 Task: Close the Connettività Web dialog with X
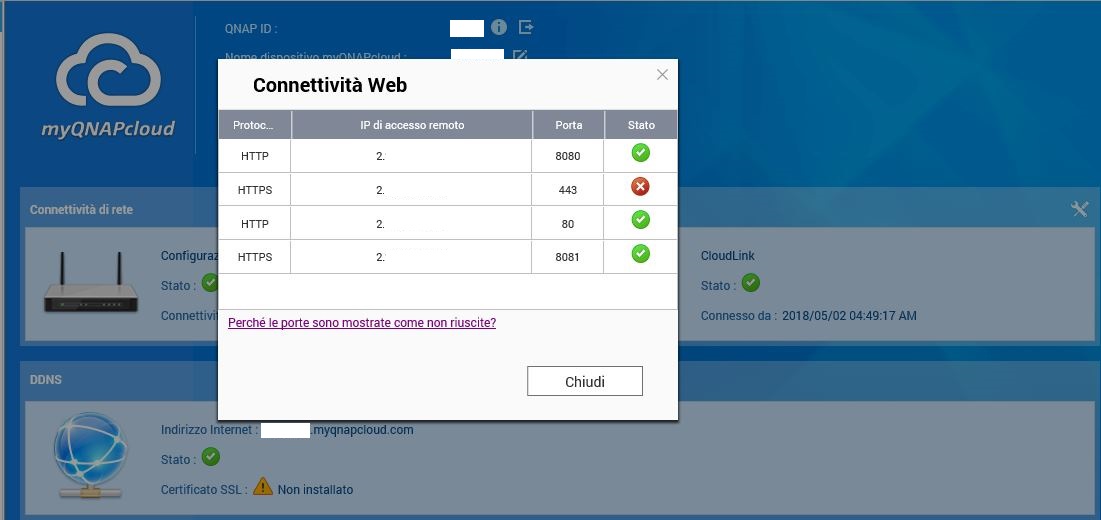coord(662,75)
